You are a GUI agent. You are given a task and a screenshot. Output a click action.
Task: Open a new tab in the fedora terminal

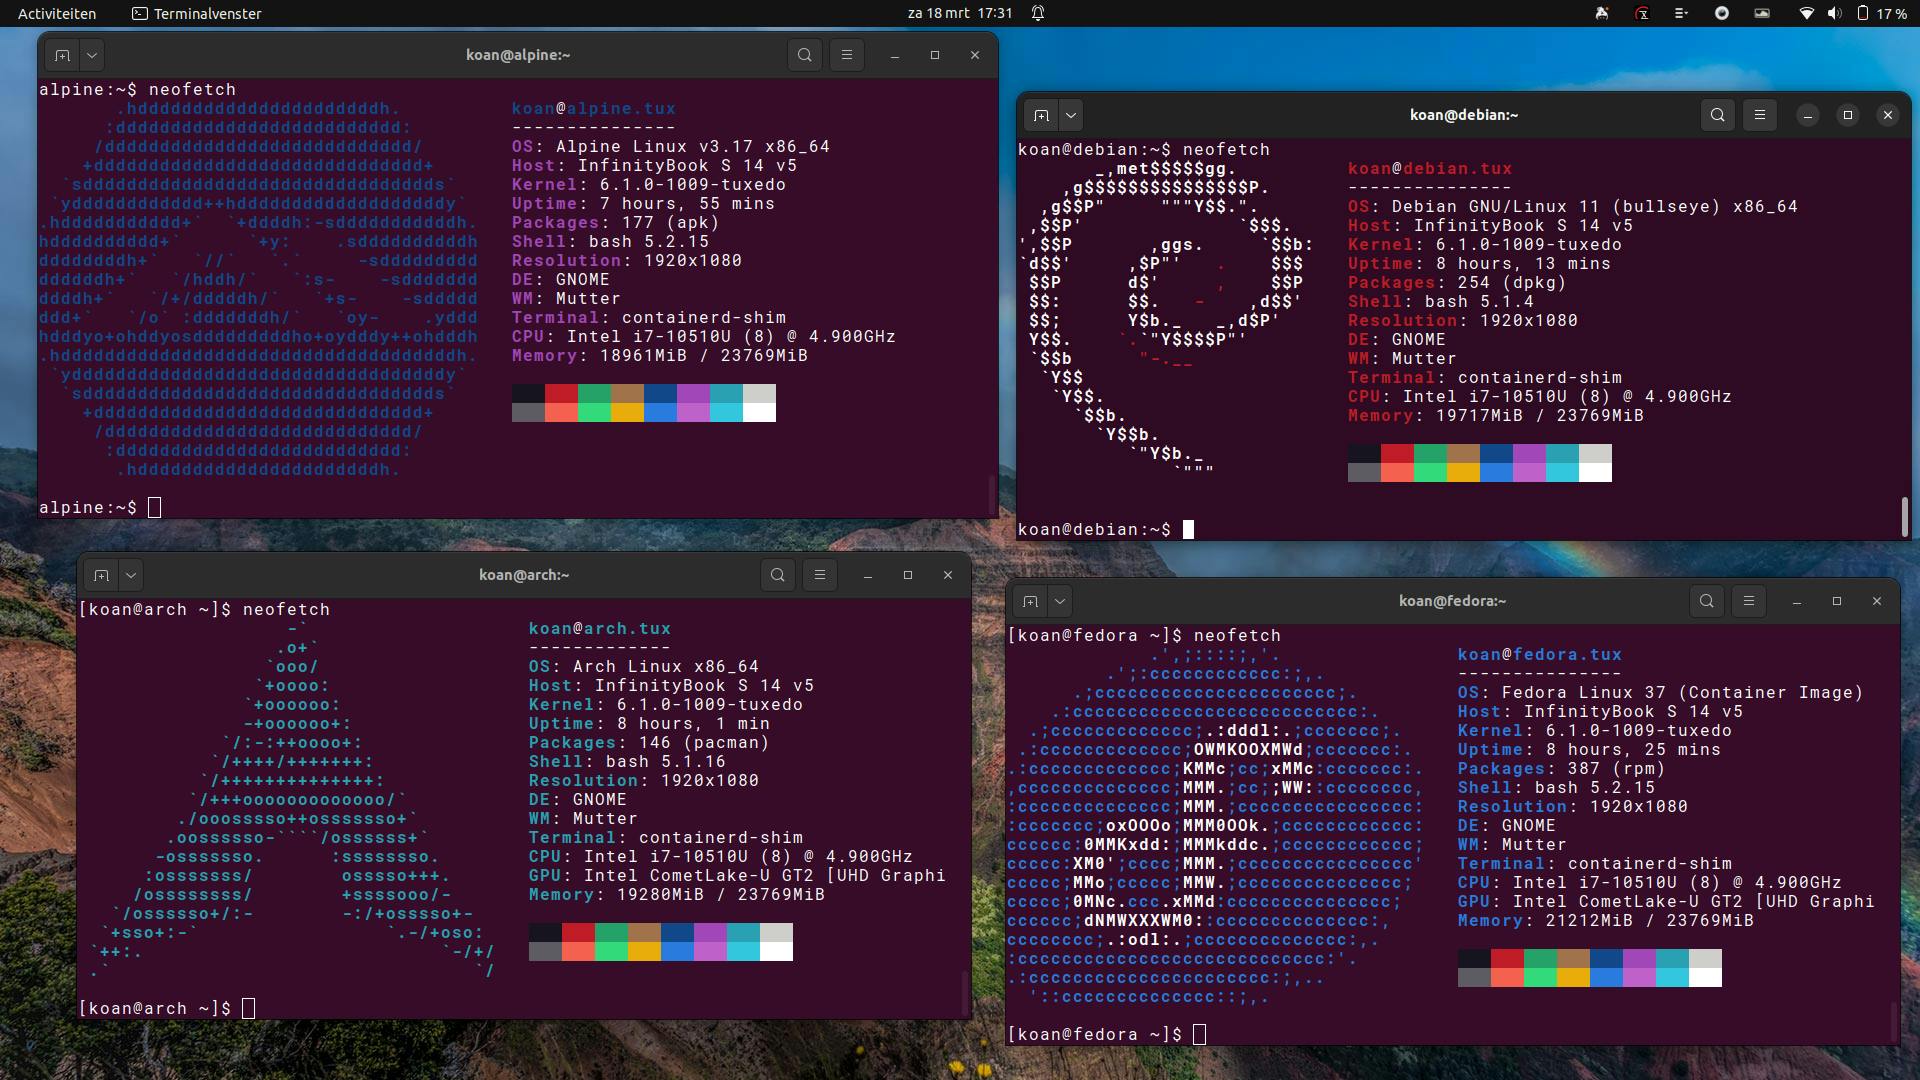pyautogui.click(x=1030, y=601)
